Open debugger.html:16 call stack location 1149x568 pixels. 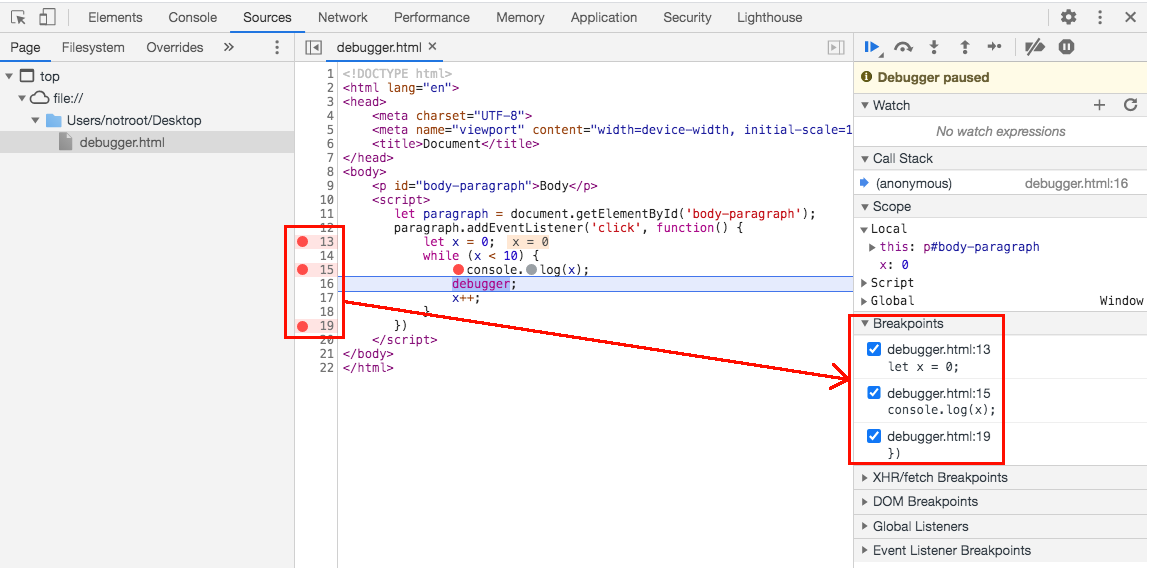(1076, 183)
